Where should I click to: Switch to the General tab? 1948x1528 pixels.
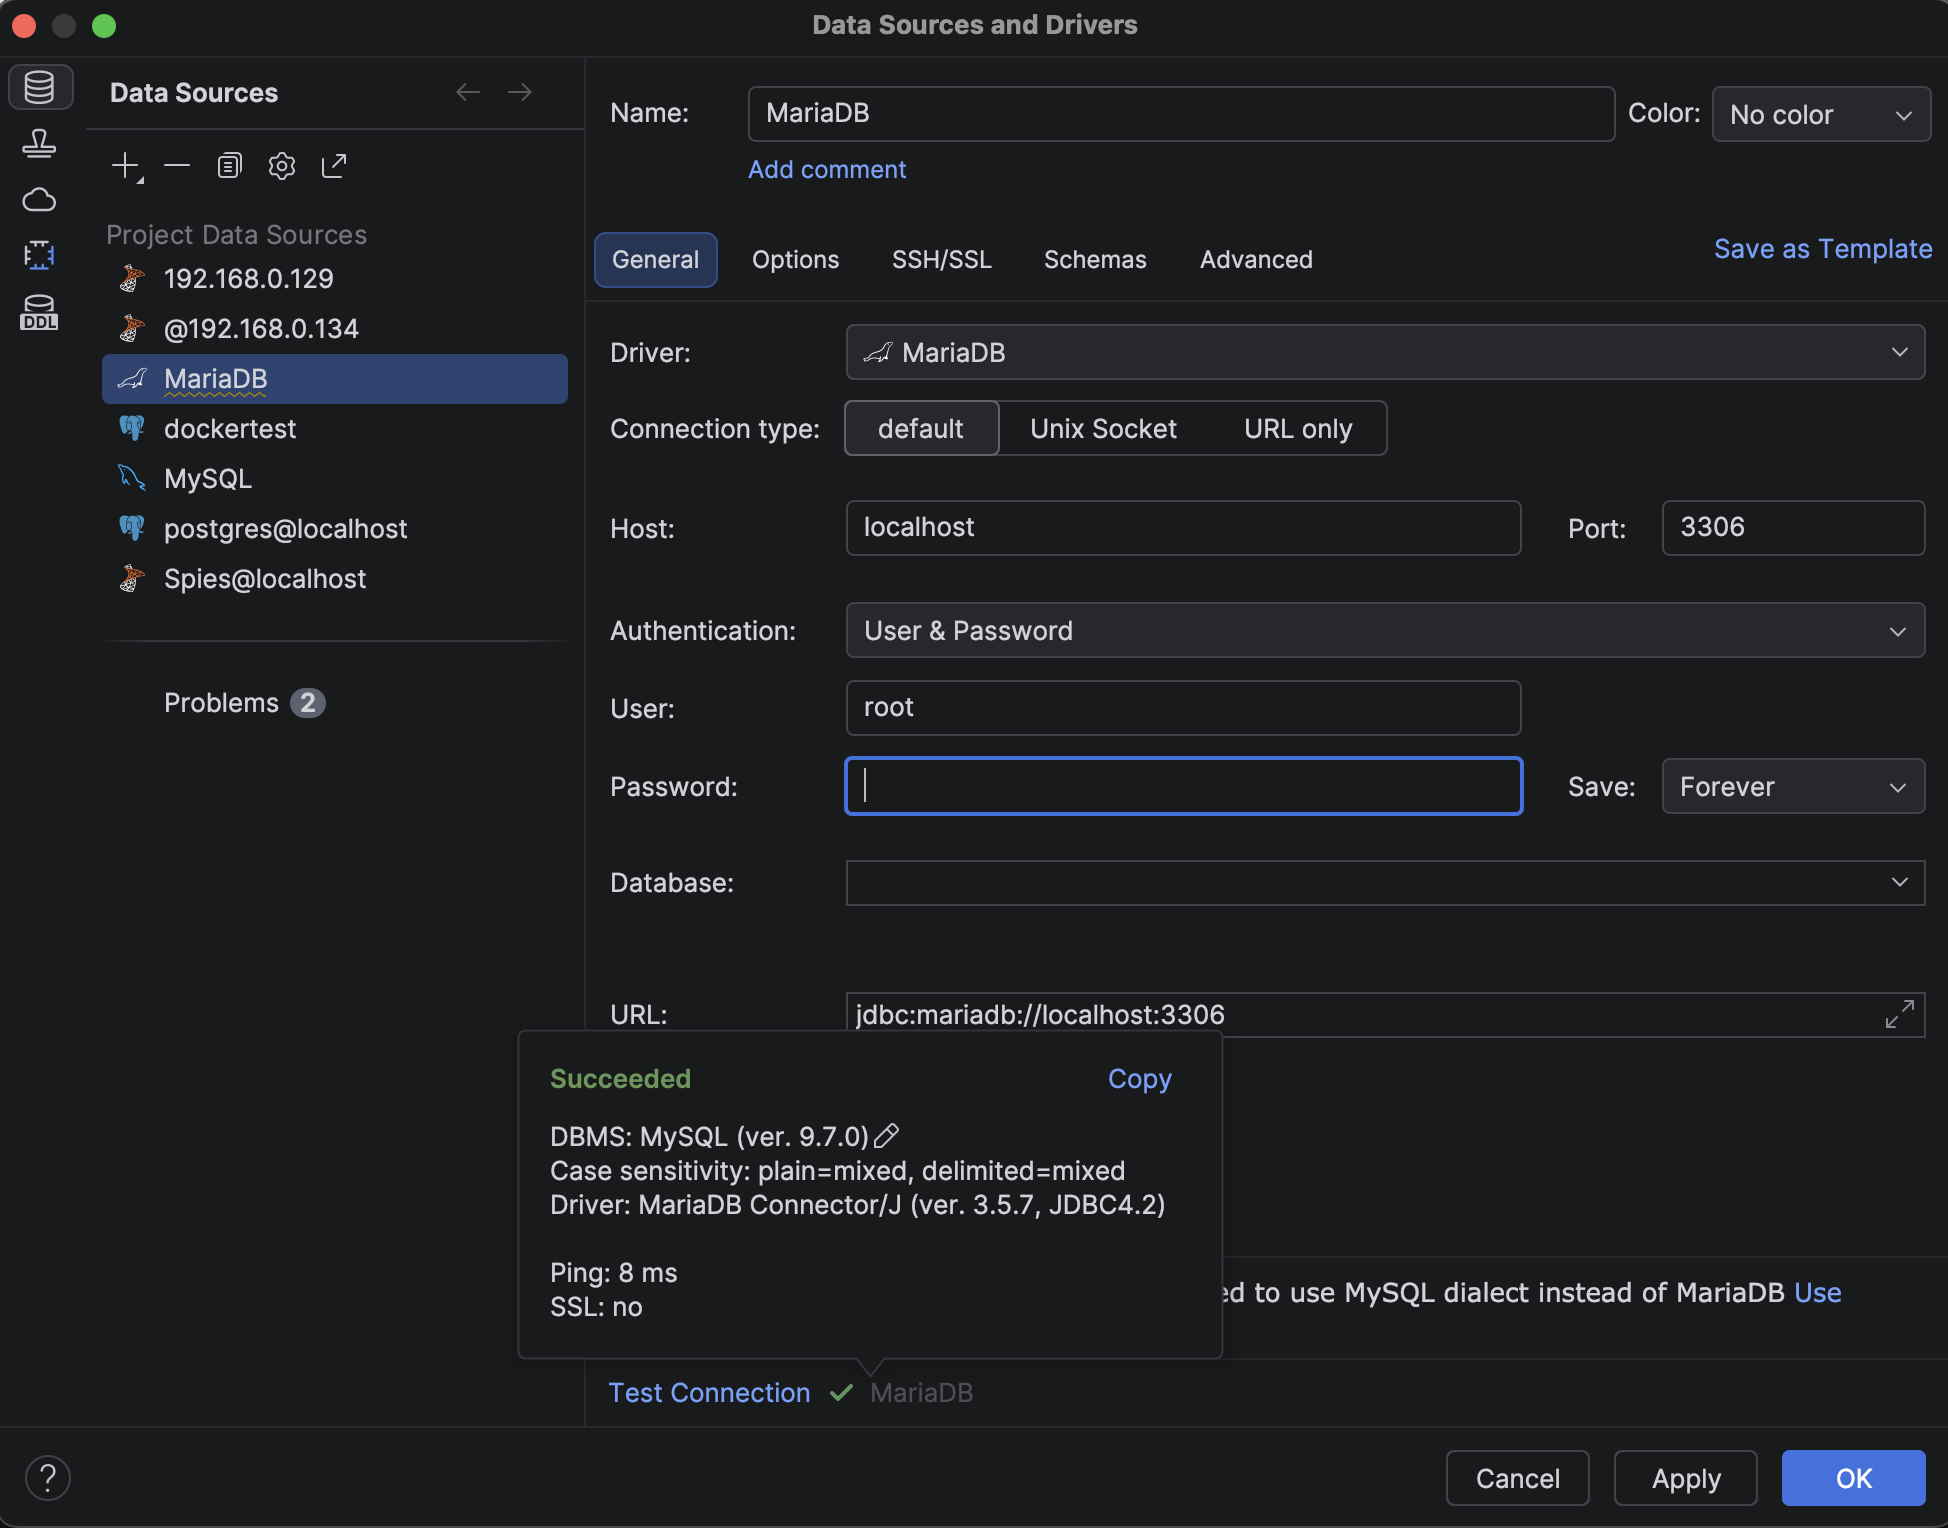tap(656, 260)
